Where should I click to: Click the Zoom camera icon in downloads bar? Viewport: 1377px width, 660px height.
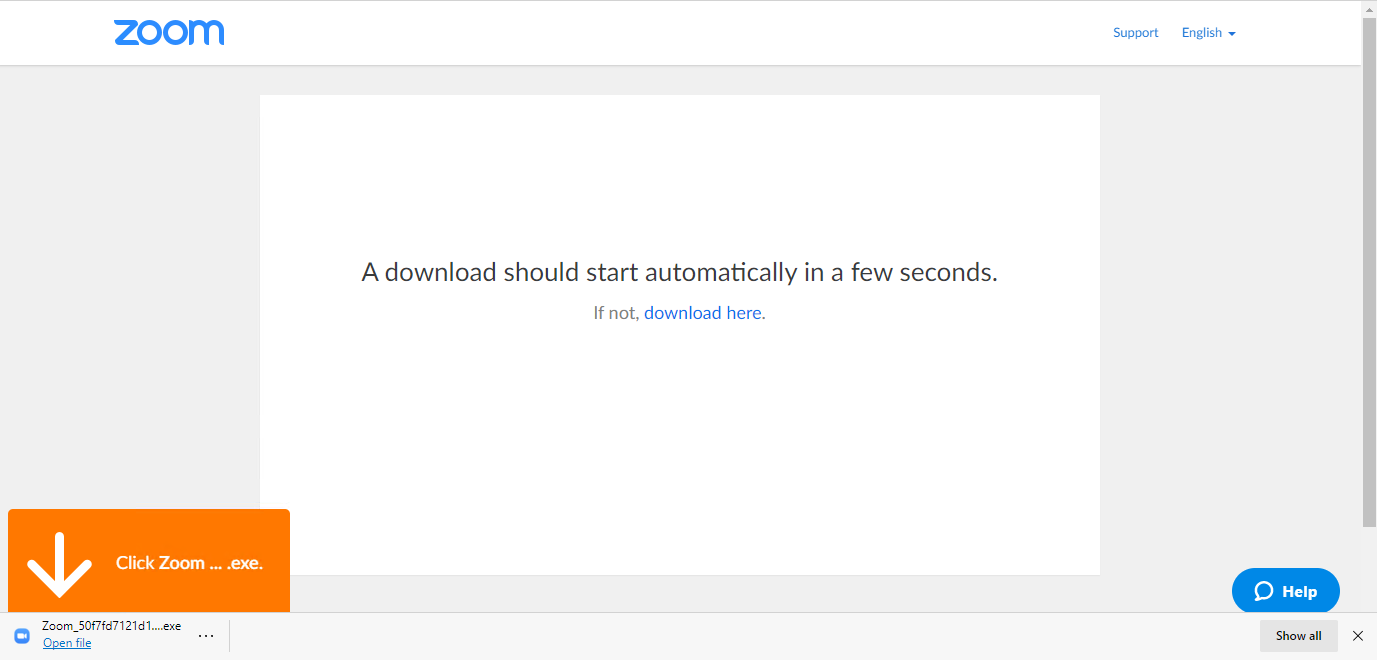coord(22,635)
